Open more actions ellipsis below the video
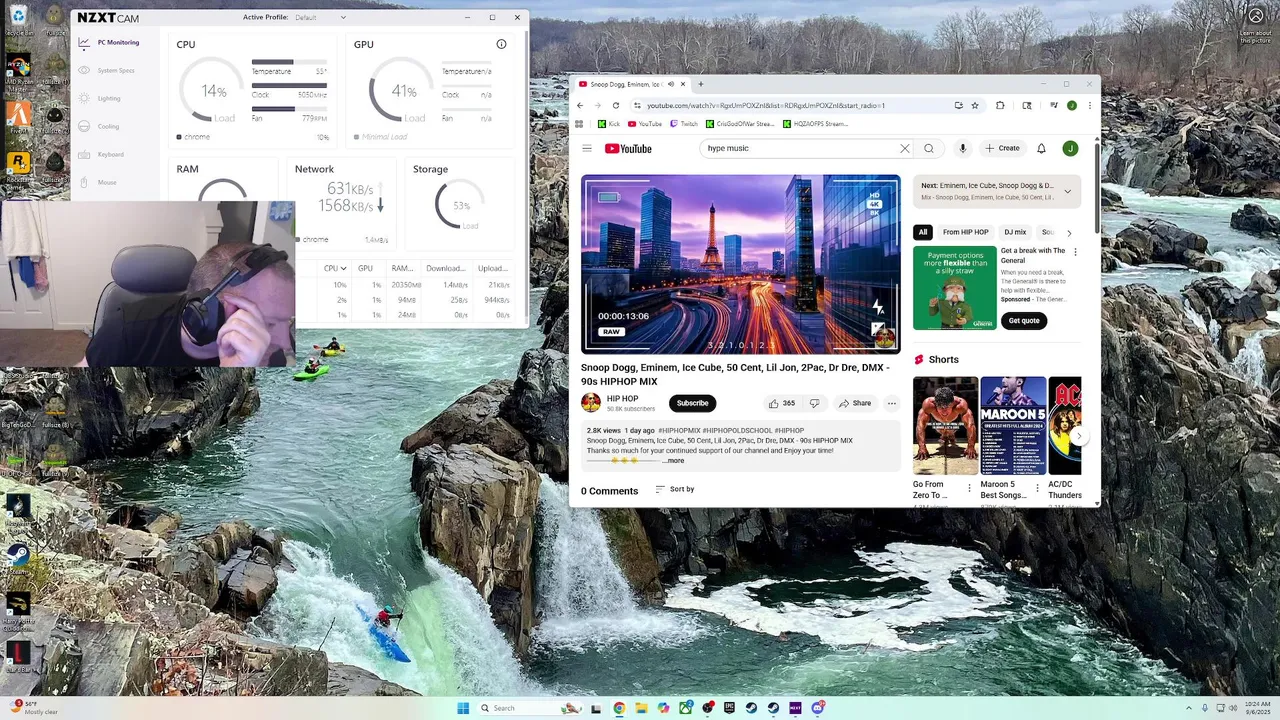 point(892,403)
